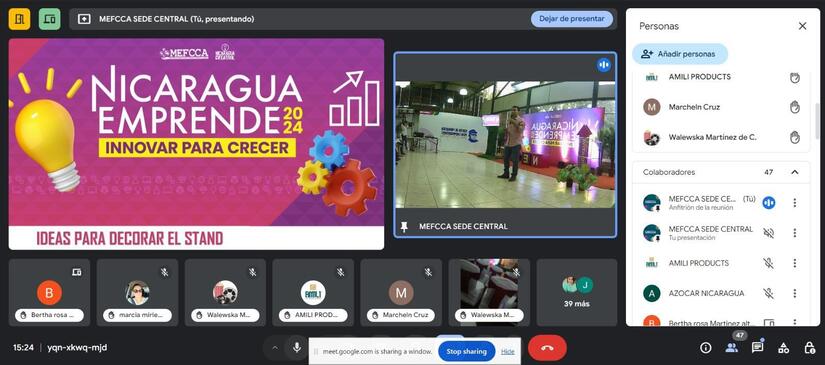The image size is (825, 365).
Task: Click muted mic icon of AZOCAR NICARAGUA
Action: pyautogui.click(x=769, y=293)
